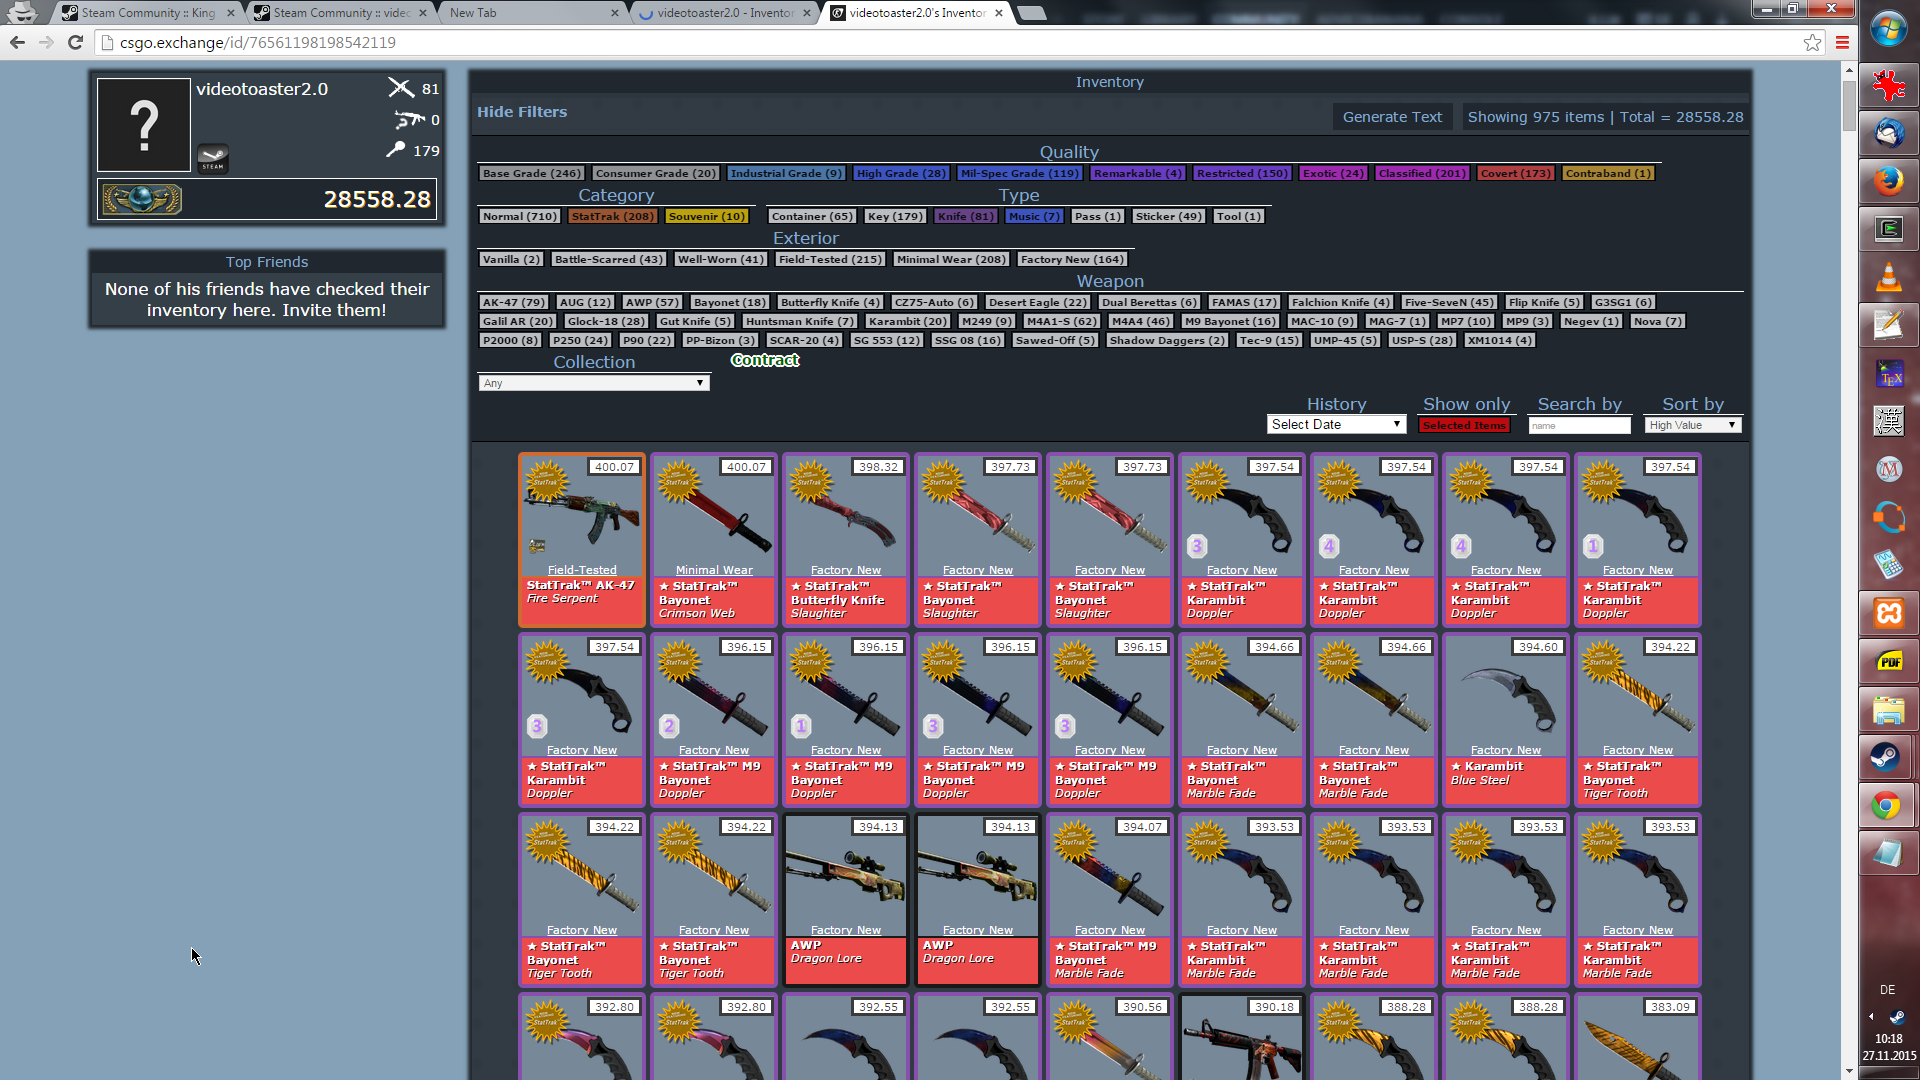Viewport: 1920px width, 1080px height.
Task: Expand the Select Date history dropdown
Action: 1336,424
